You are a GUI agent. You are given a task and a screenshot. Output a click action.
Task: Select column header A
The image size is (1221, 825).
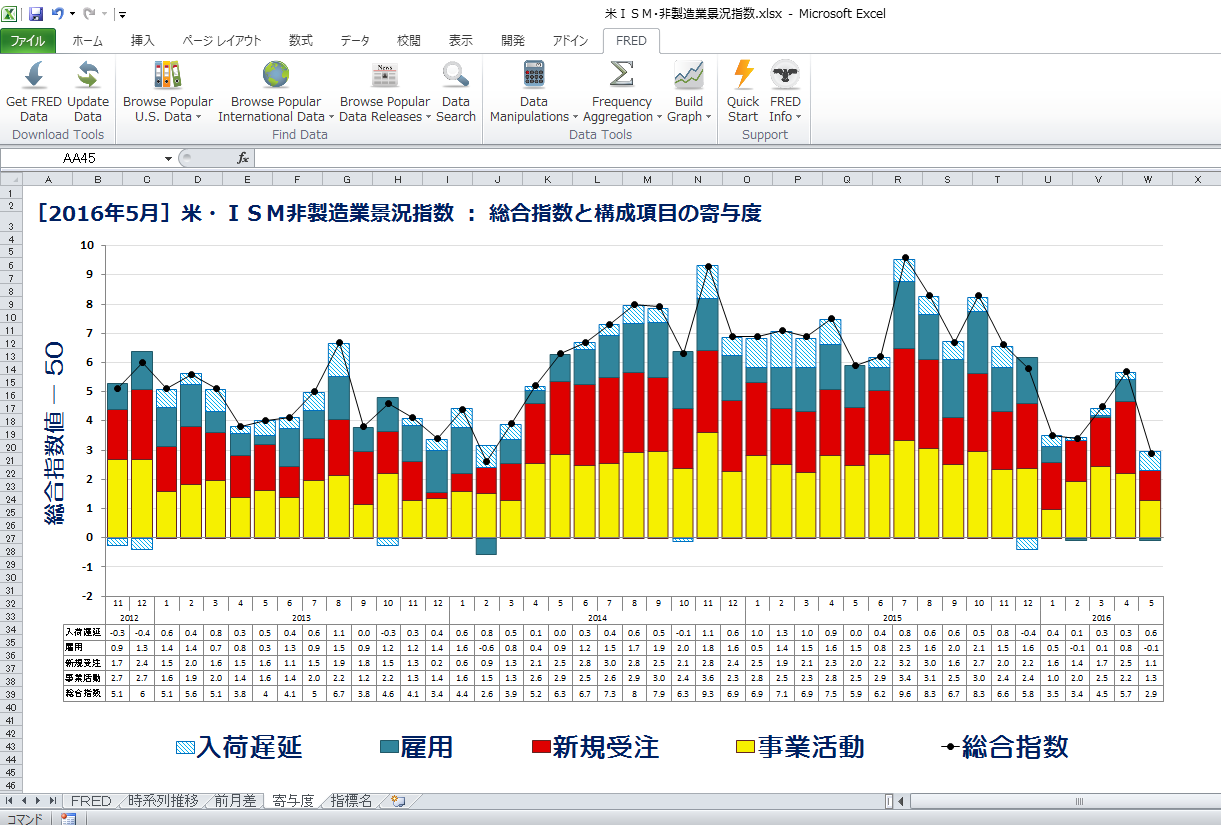point(47,179)
